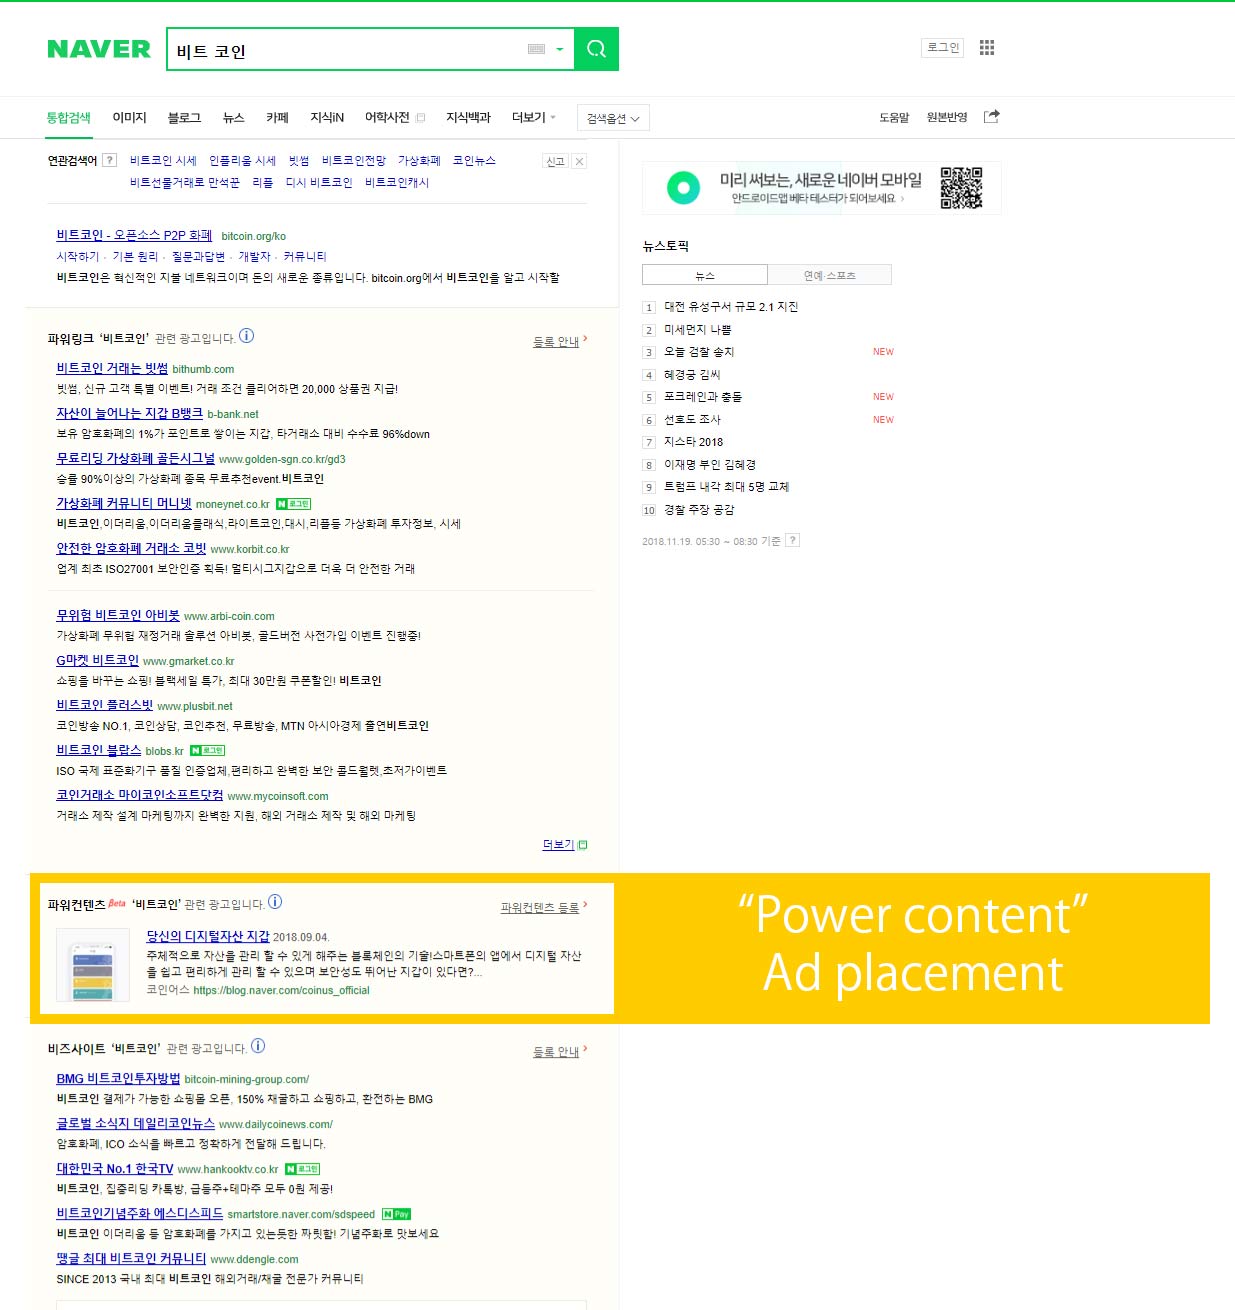Select the 통합검색 tab
Viewport: 1235px width, 1310px height.
68,118
